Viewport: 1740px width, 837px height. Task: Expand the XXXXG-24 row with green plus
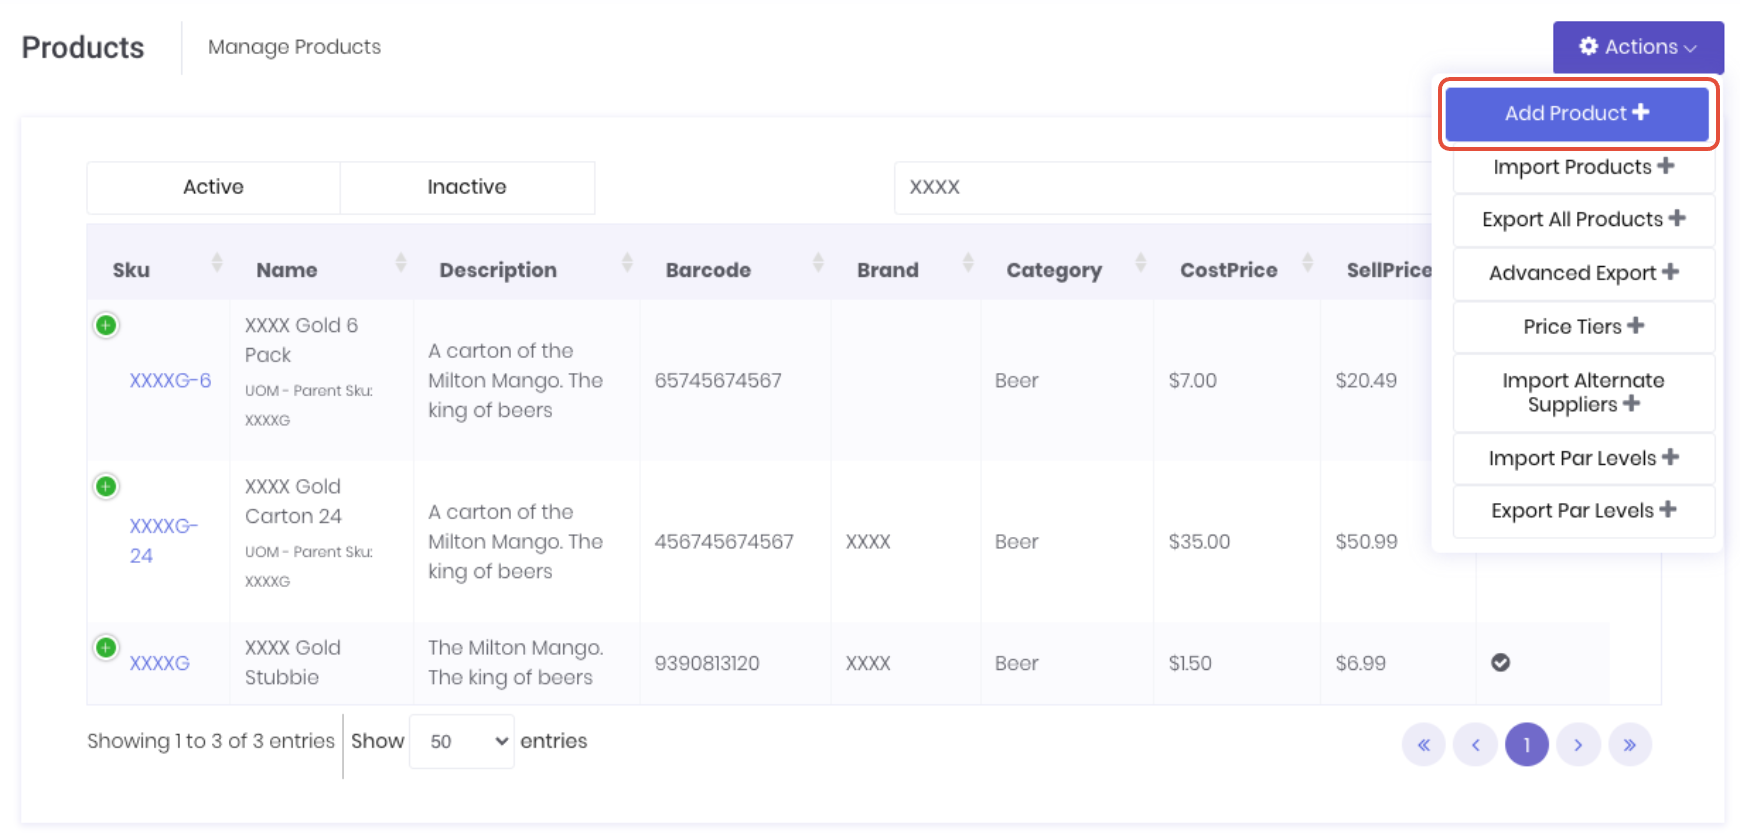pos(106,486)
